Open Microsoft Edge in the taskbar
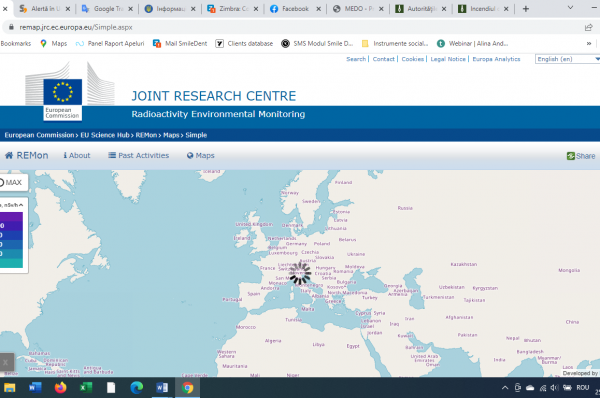 (137, 388)
